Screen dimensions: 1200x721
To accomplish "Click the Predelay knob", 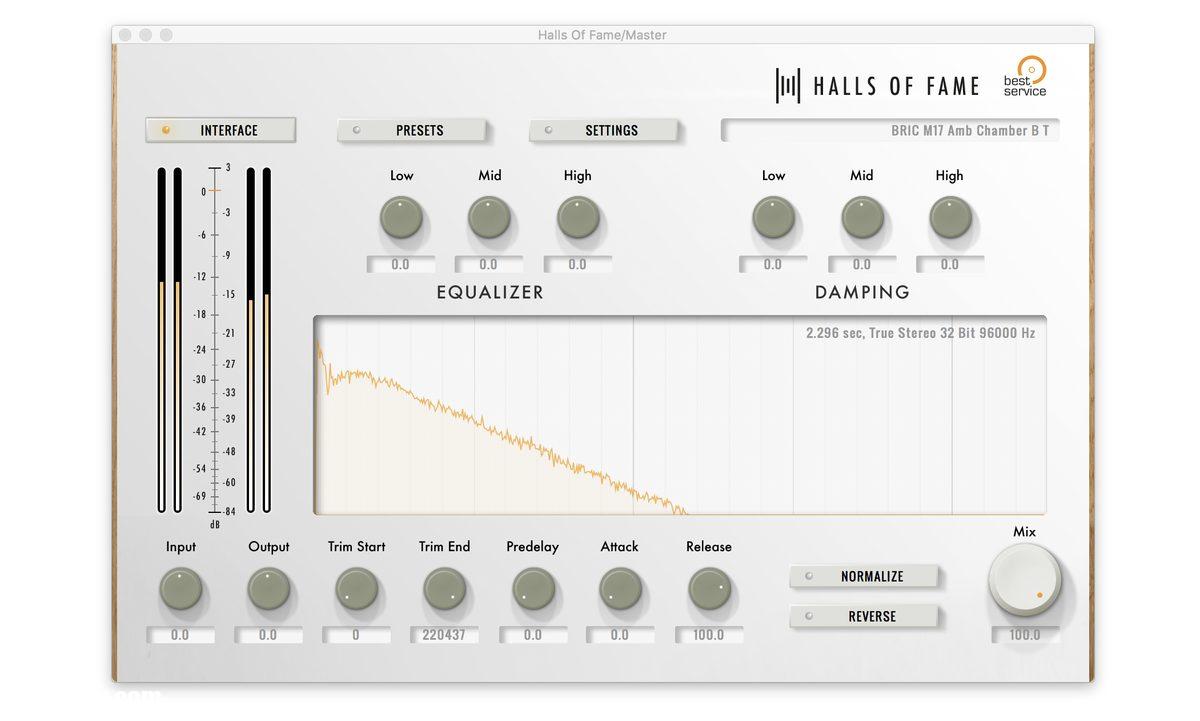I will click(533, 589).
